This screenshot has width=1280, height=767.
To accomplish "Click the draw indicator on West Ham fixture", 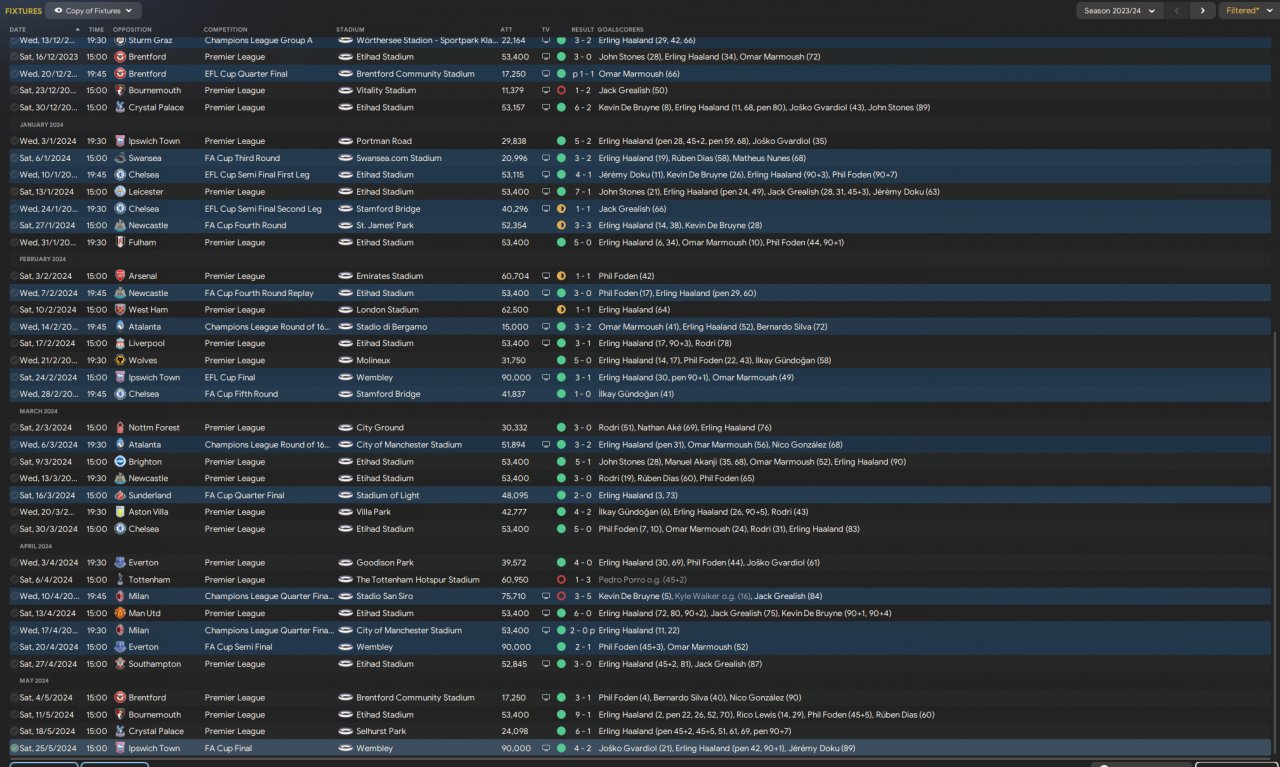I will click(x=561, y=310).
